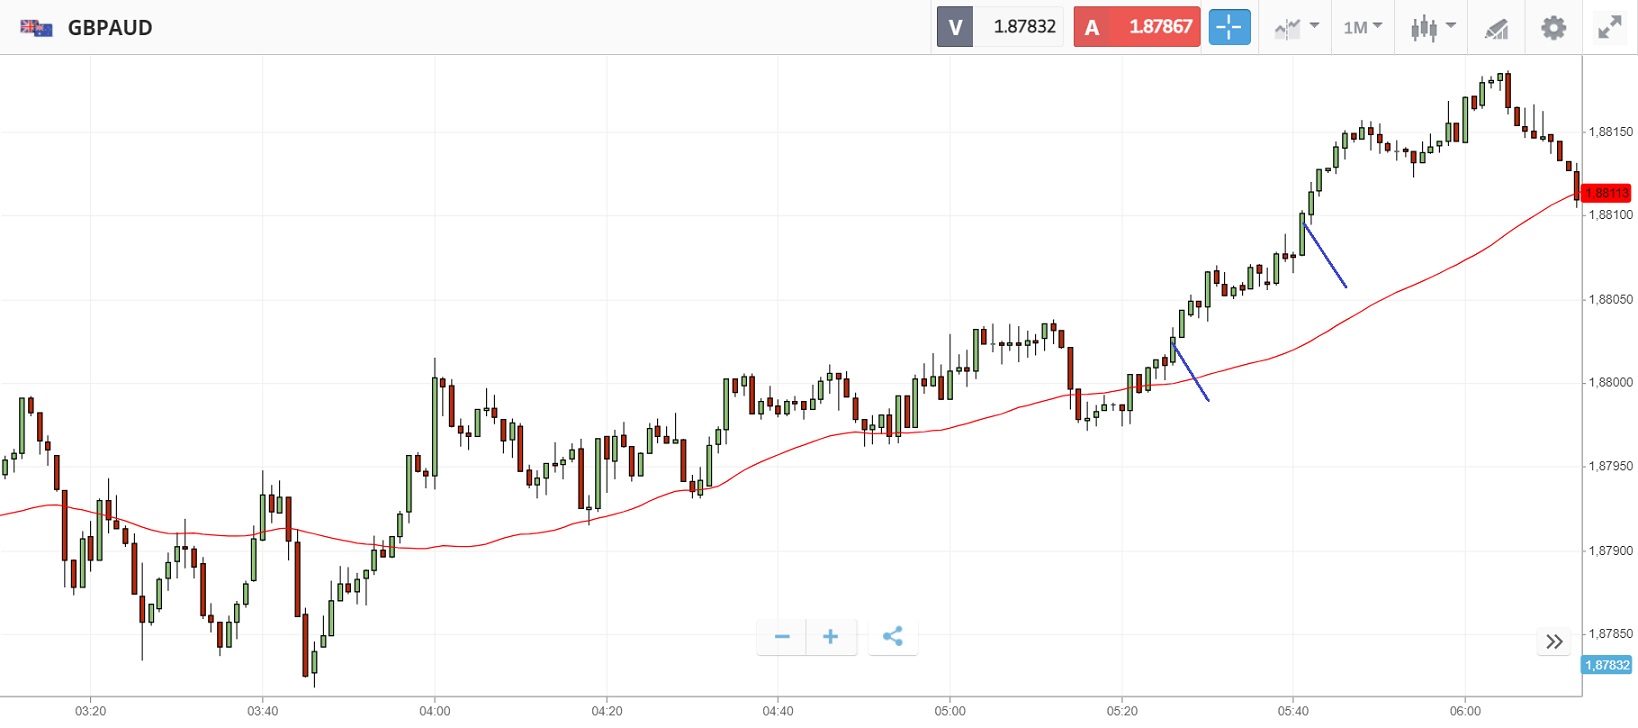
Task: Share the chart
Action: coord(893,636)
